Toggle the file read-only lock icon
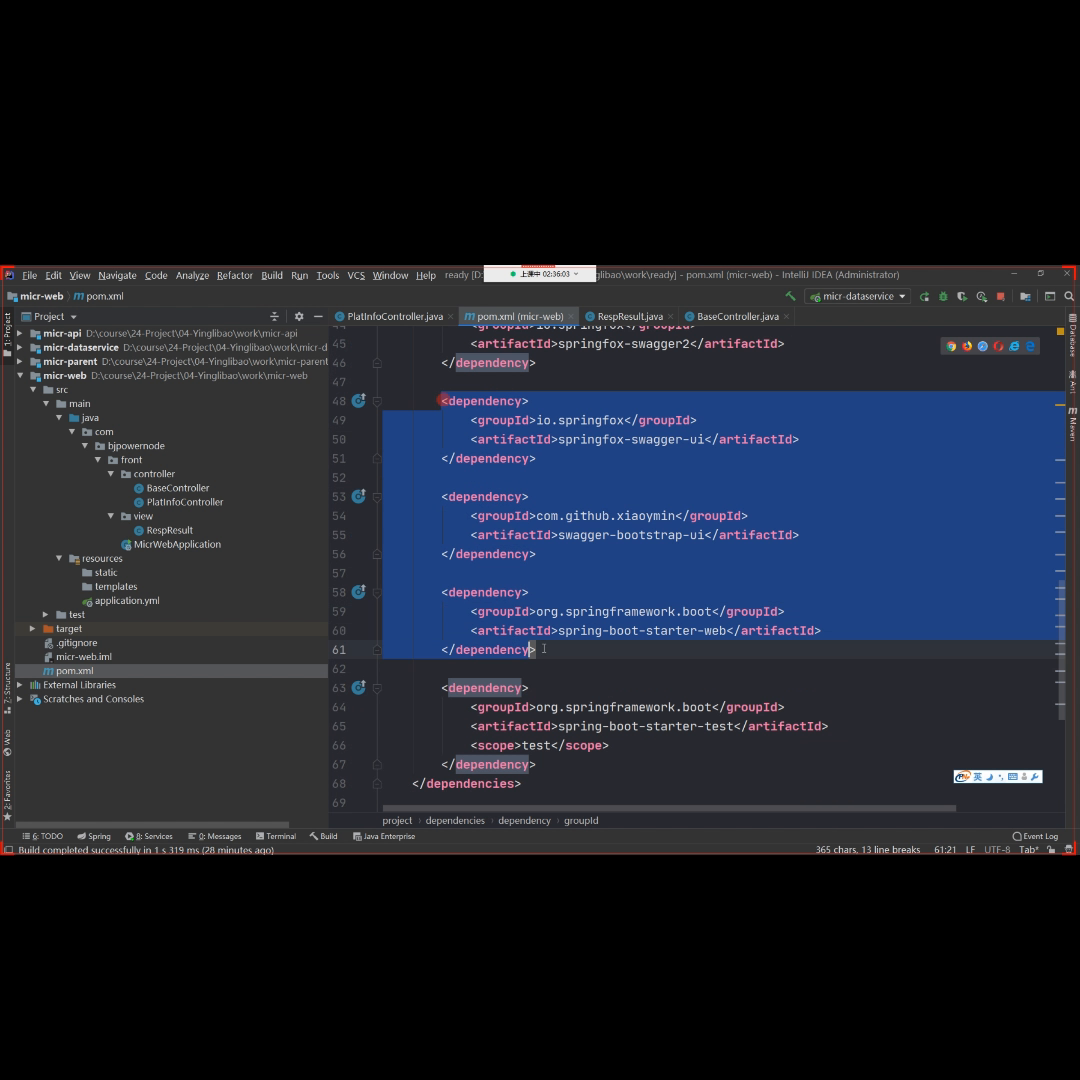 [1051, 850]
